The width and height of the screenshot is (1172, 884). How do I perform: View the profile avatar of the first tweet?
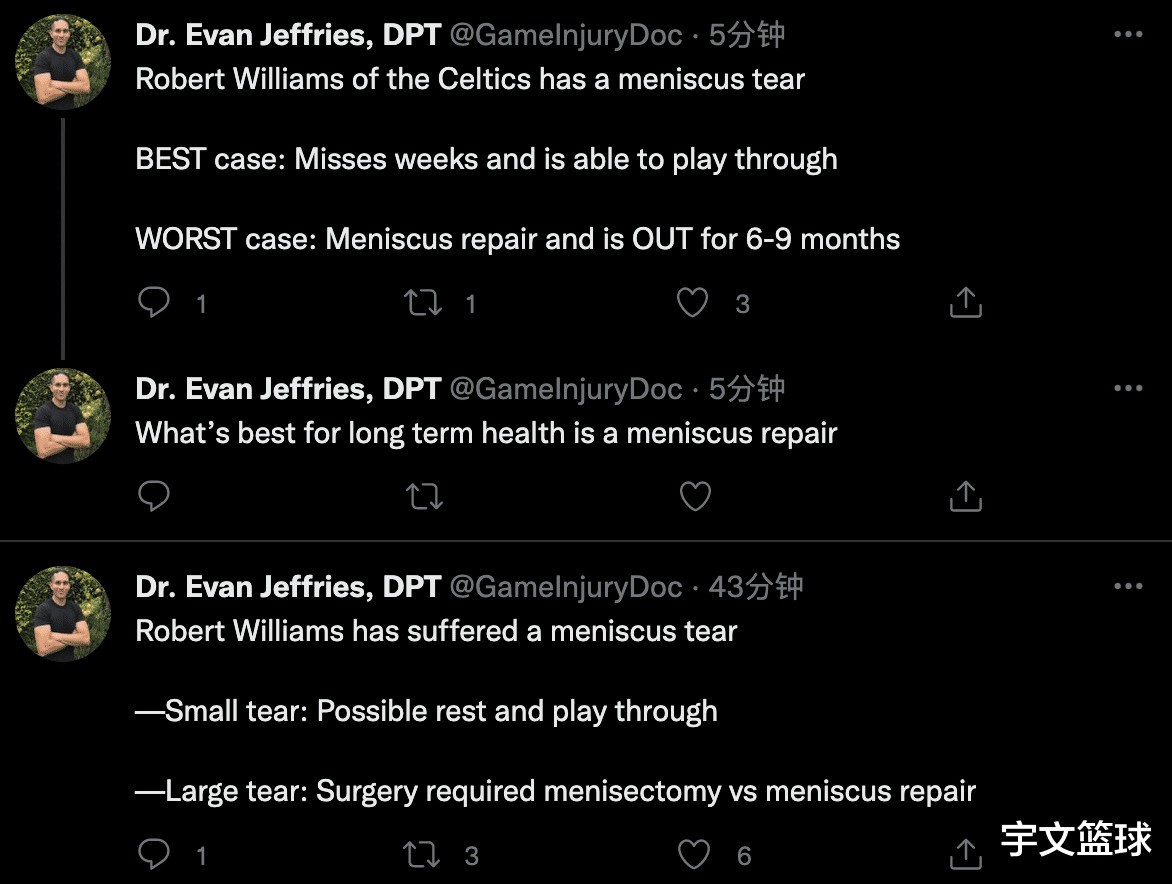pos(64,62)
